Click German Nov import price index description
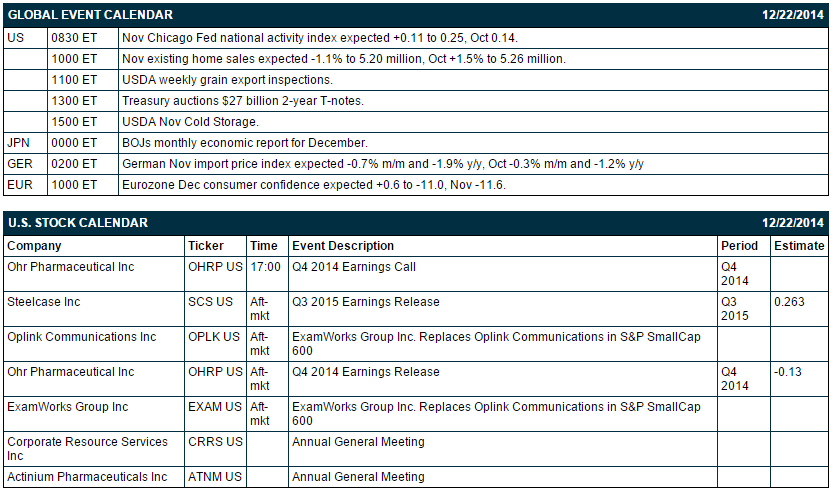The height and width of the screenshot is (493, 834). point(383,164)
